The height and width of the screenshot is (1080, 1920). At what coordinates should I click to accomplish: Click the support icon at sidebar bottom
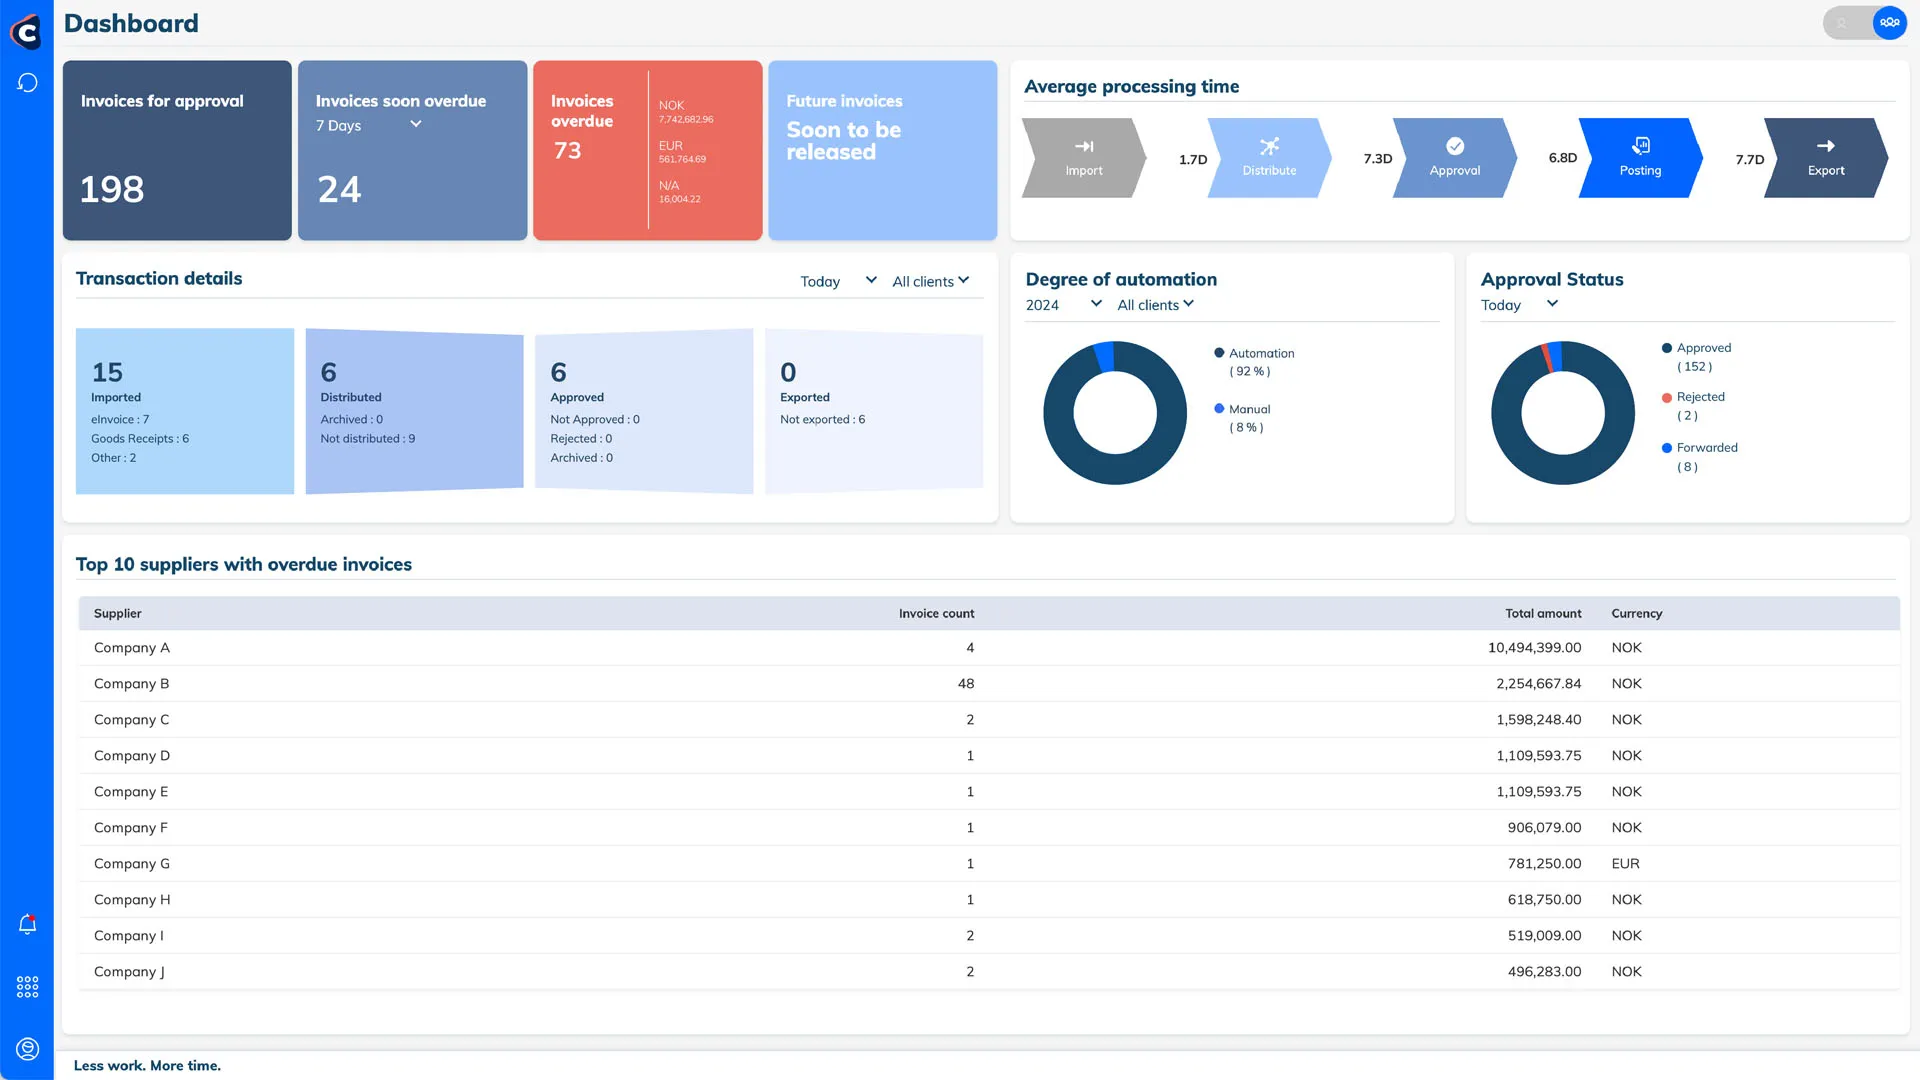[27, 1048]
